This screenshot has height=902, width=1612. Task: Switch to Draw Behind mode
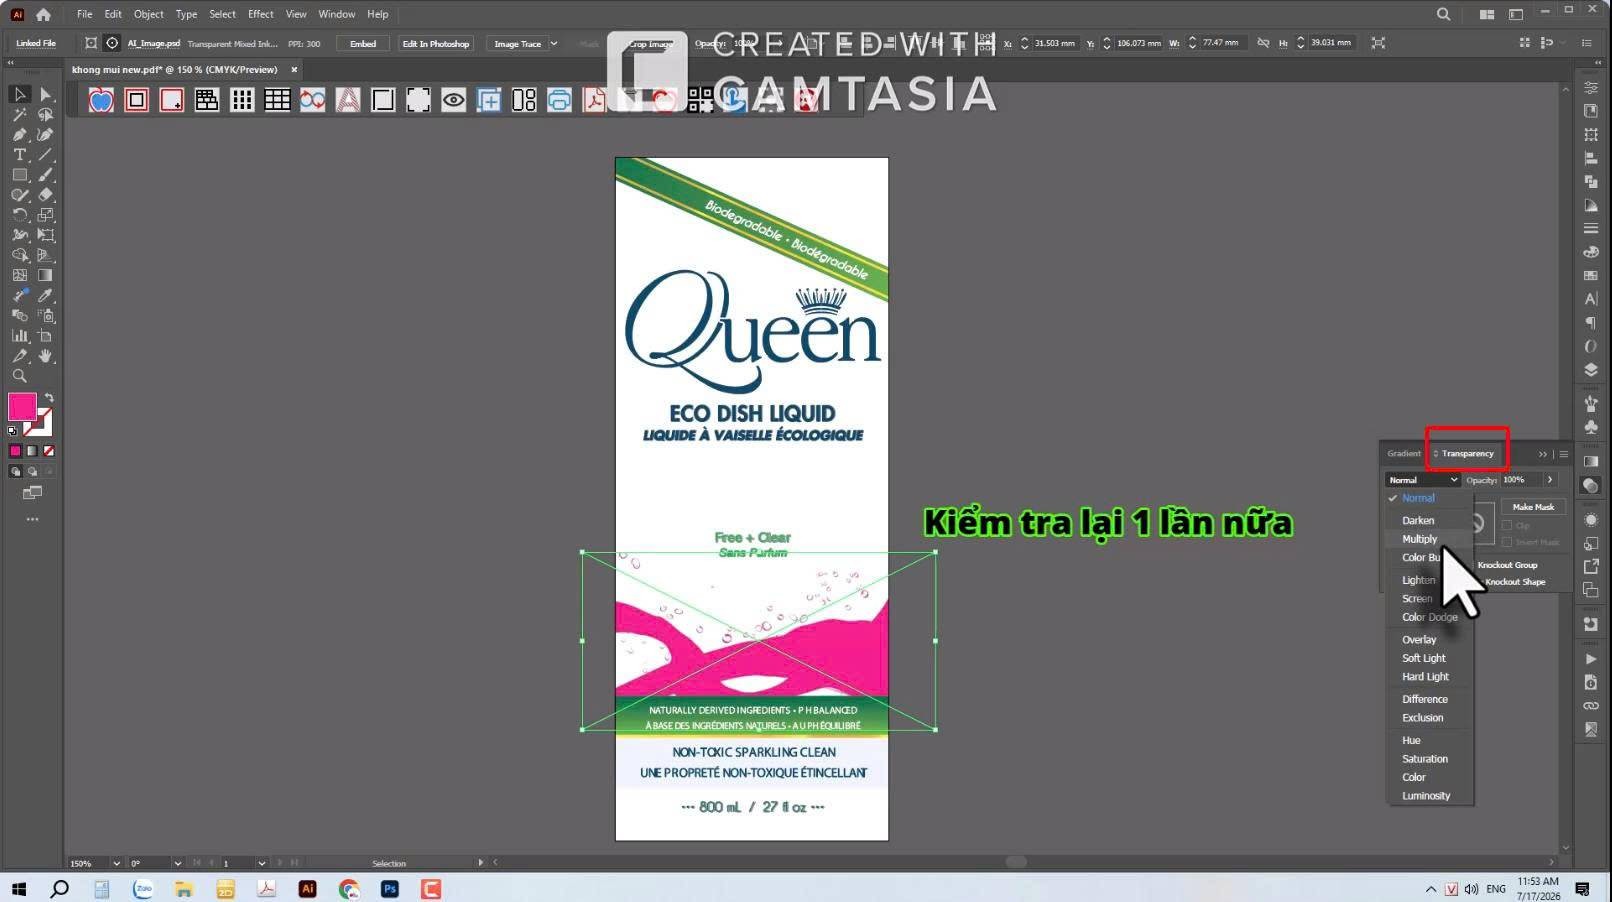[x=32, y=471]
